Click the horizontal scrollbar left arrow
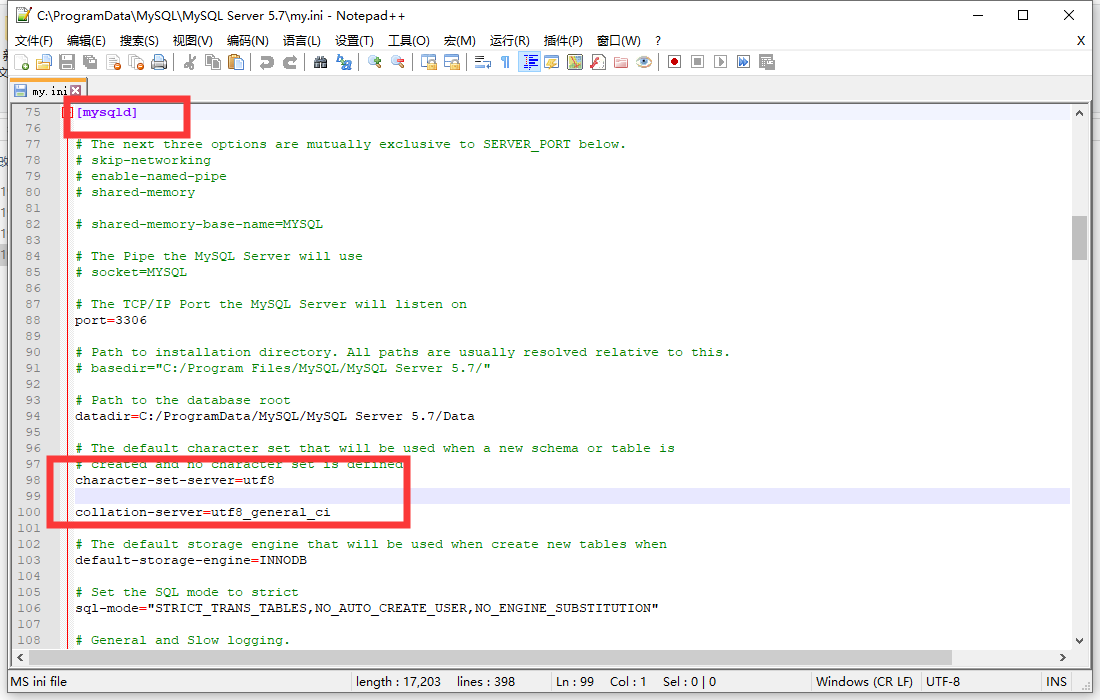Viewport: 1100px width, 700px height. pos(20,657)
